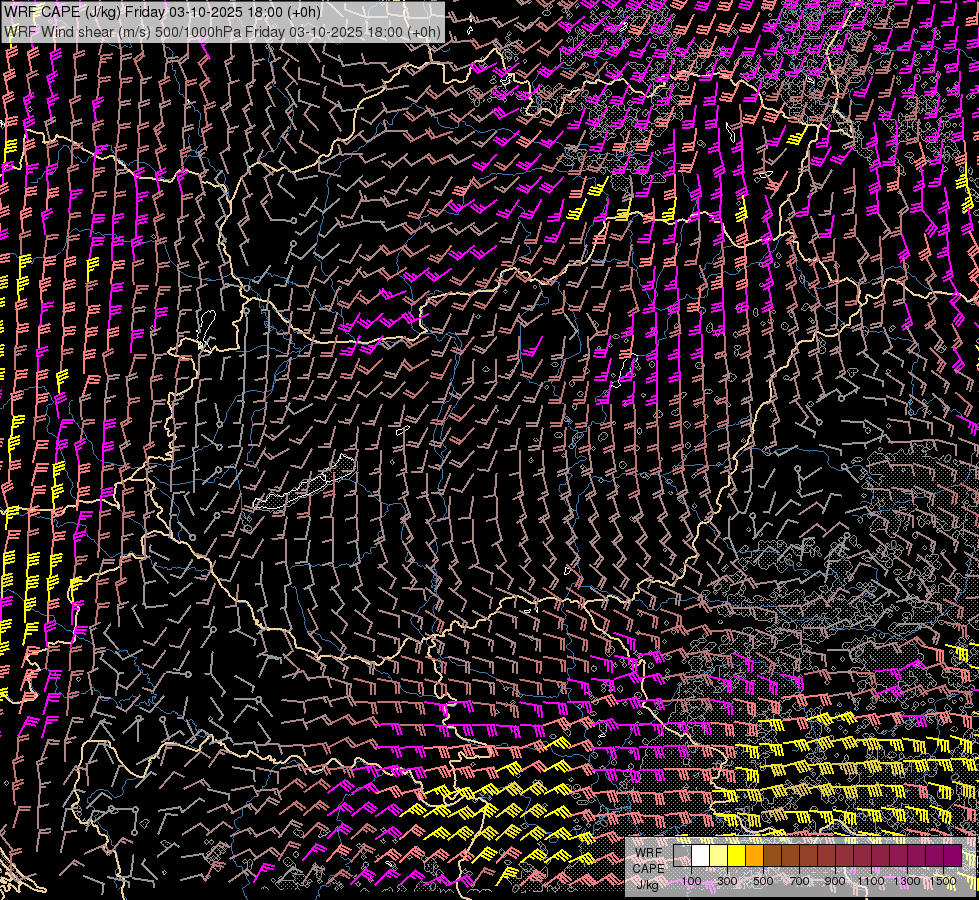The height and width of the screenshot is (900, 979).
Task: Click the 1500 label at the legend end
Action: point(943,881)
